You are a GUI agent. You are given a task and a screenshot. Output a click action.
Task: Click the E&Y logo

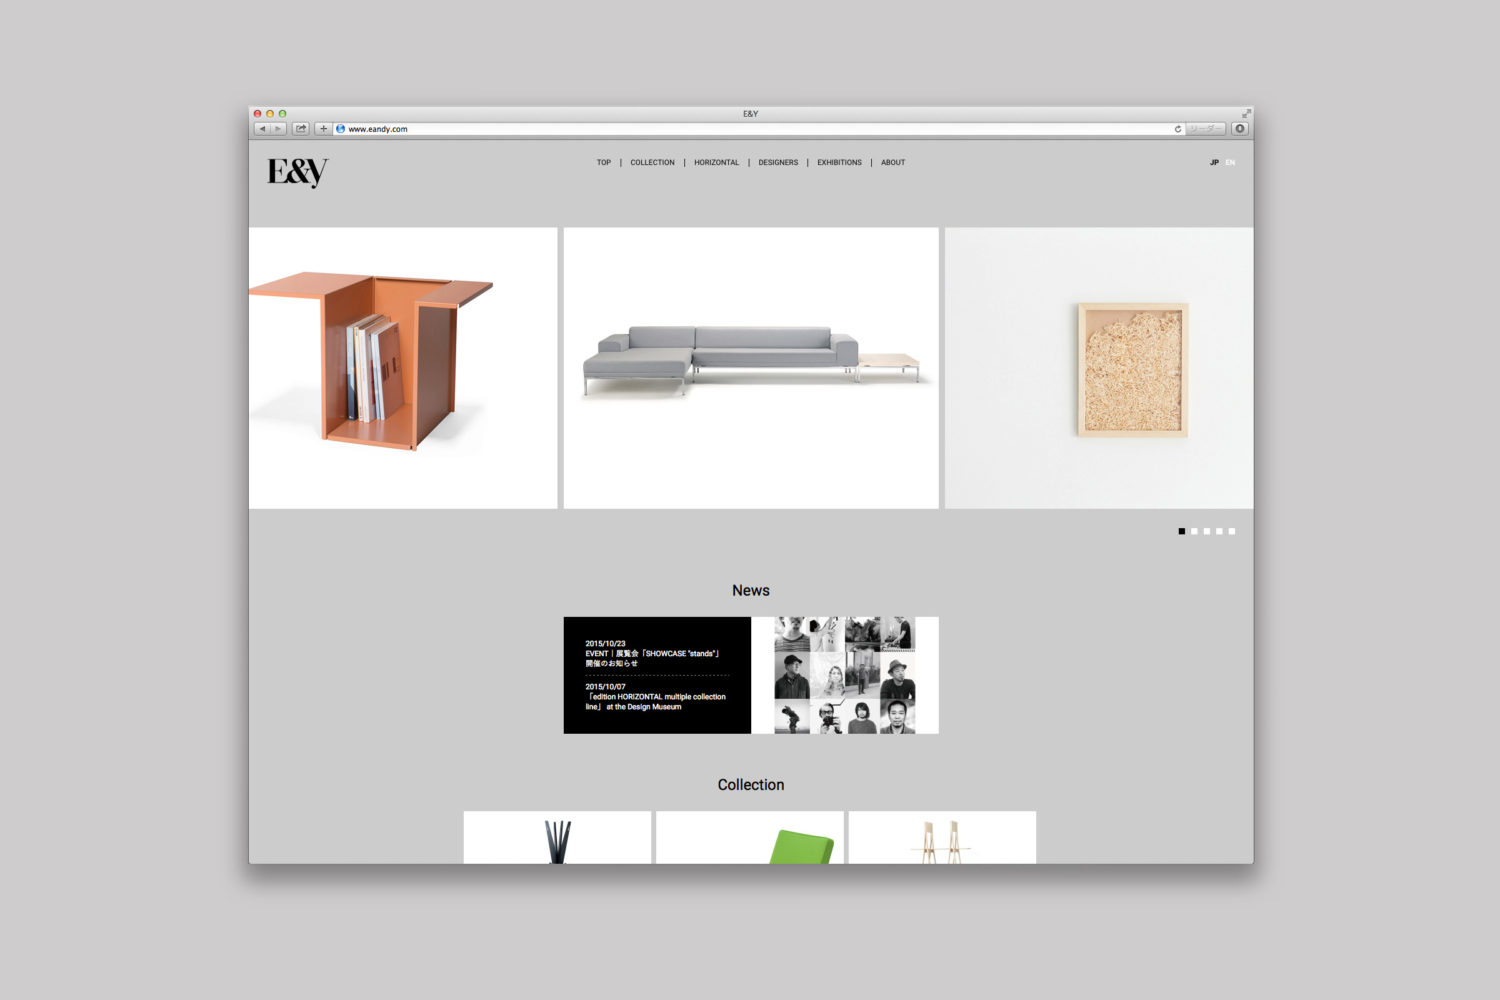click(x=297, y=172)
